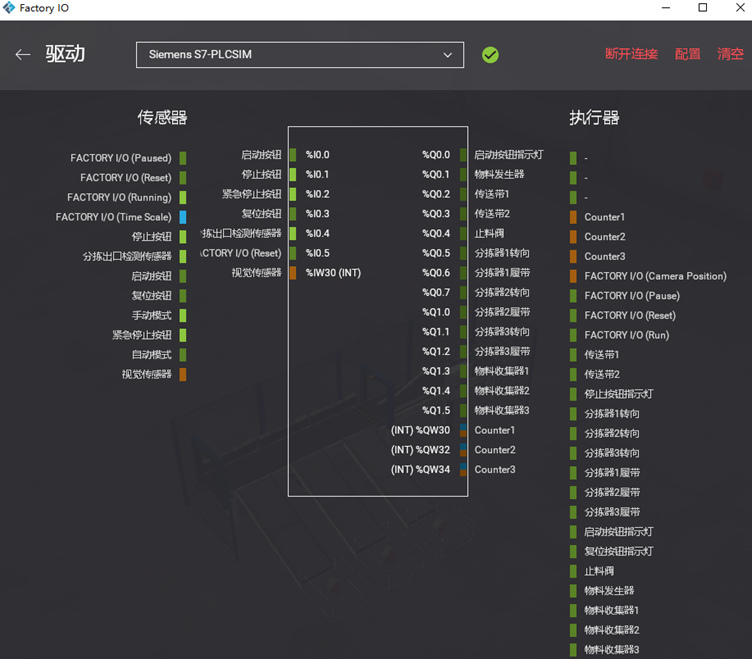This screenshot has height=659, width=752.
Task: Click 止料阀 mapped to %Q0.4
Action: click(x=489, y=233)
